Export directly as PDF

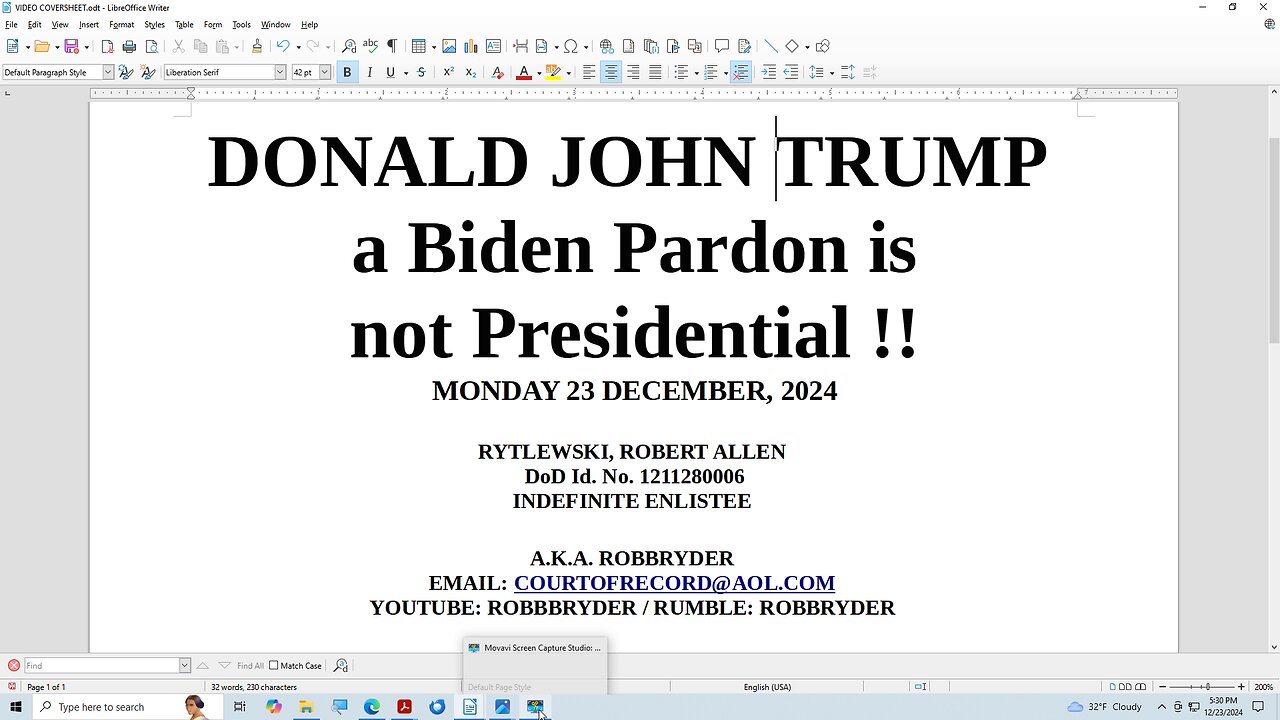107,46
